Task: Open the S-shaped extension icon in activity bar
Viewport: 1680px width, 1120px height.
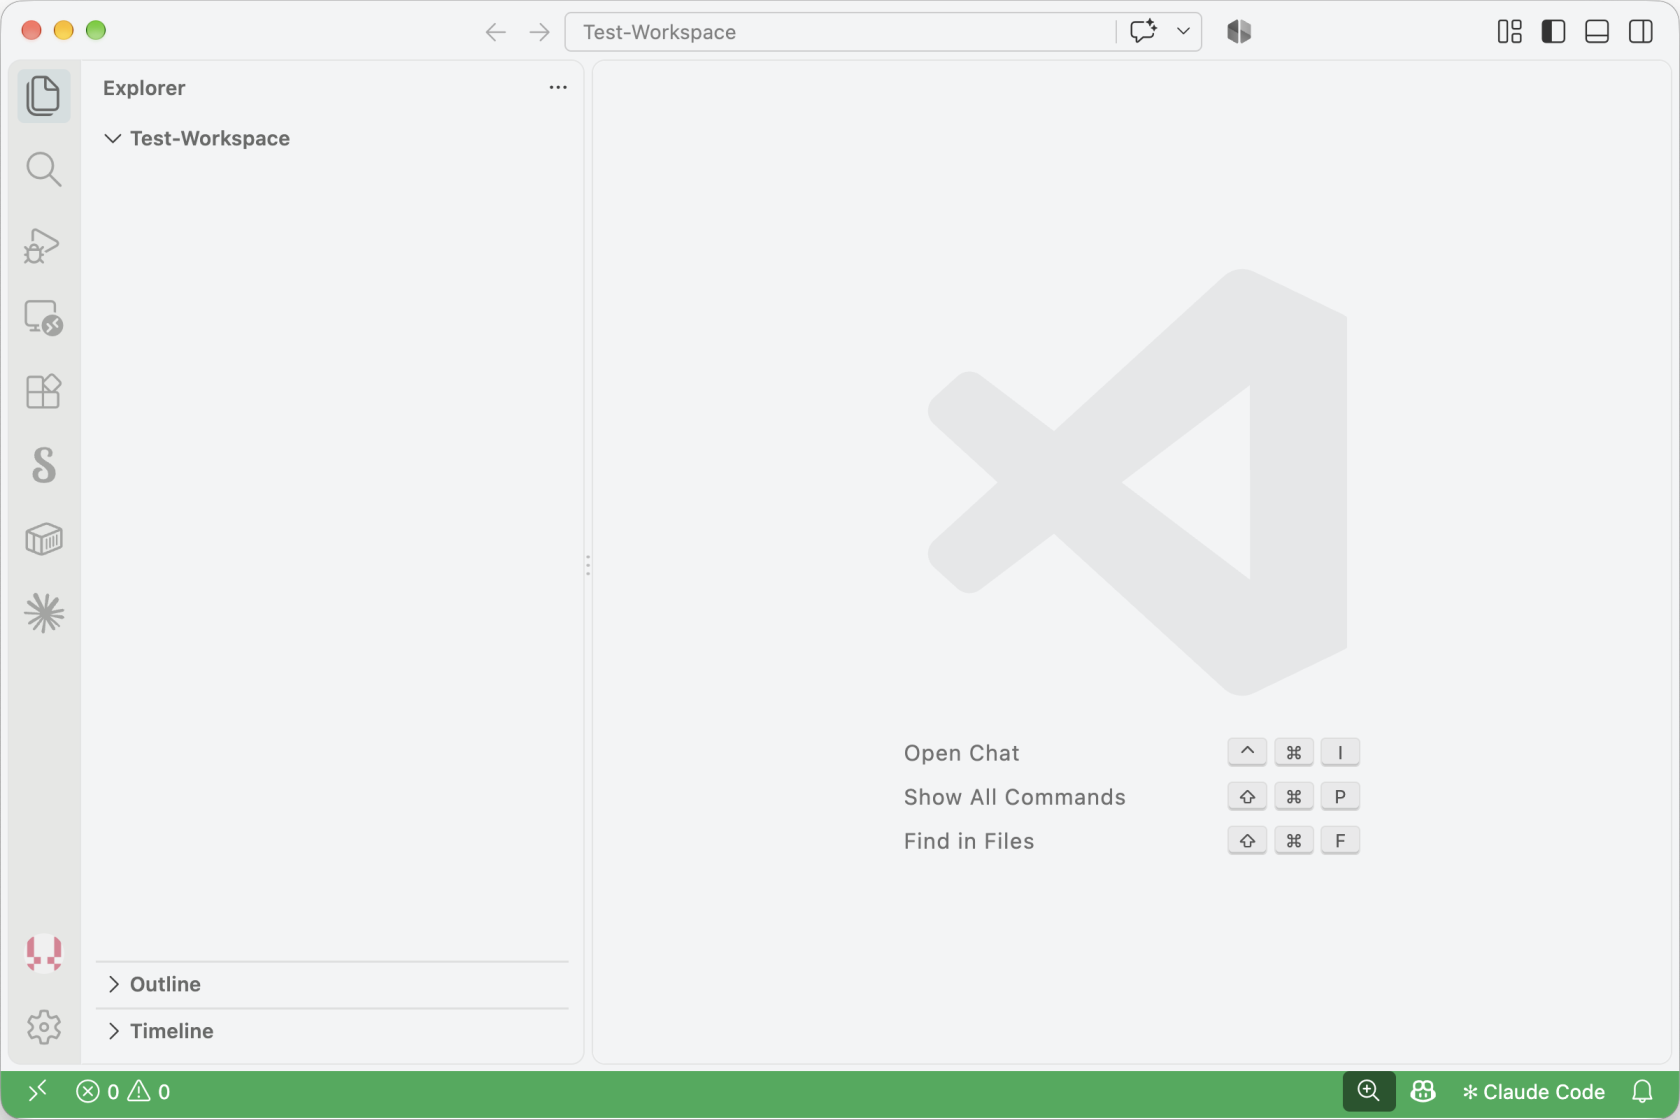Action: coord(44,465)
